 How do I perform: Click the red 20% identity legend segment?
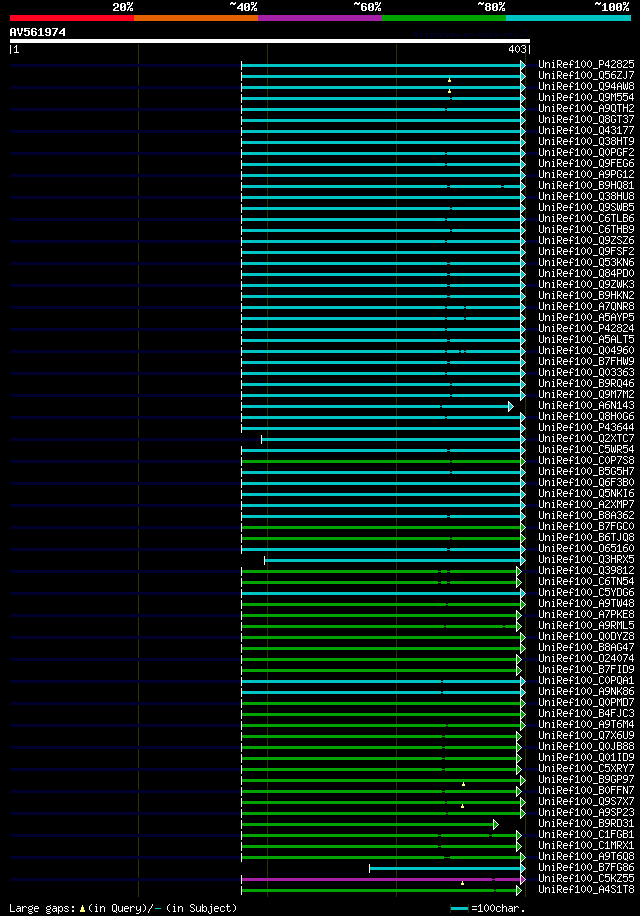click(x=72, y=18)
